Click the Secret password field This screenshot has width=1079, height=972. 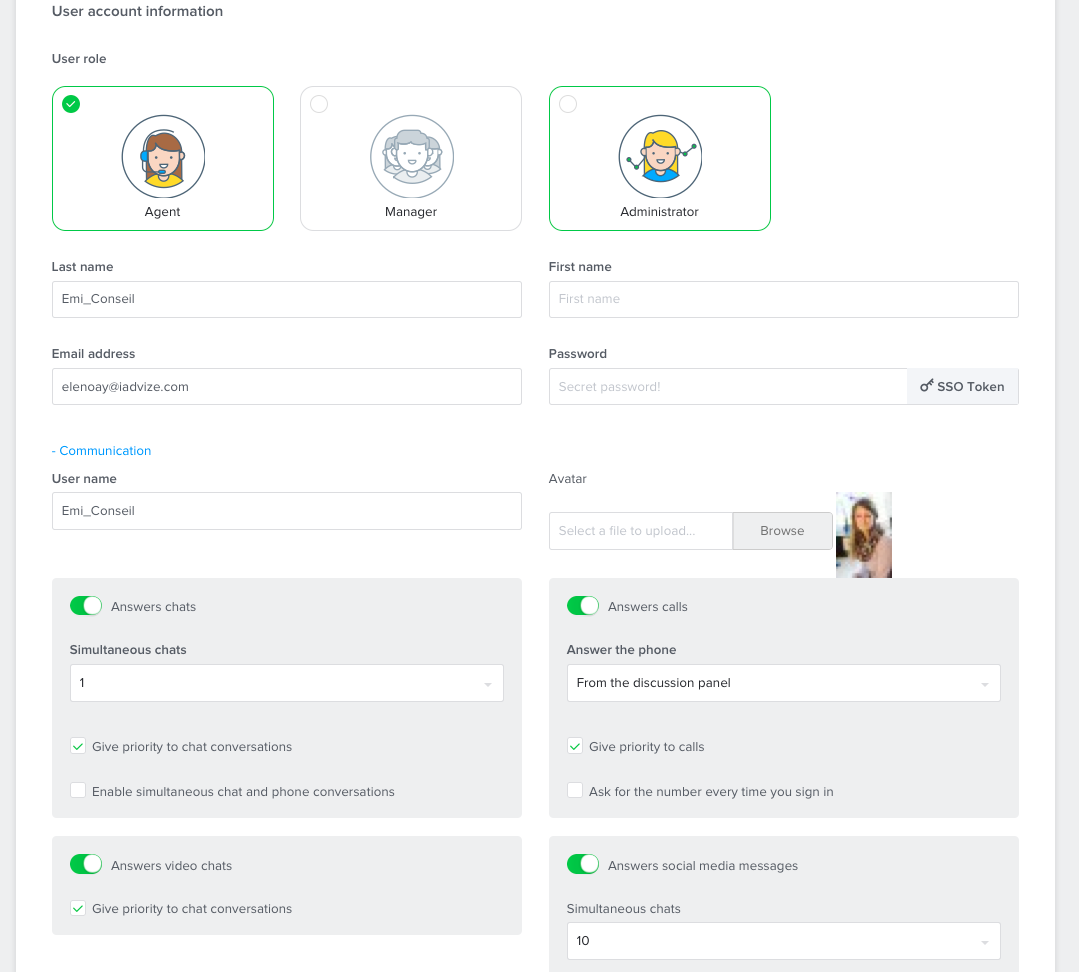tap(728, 387)
